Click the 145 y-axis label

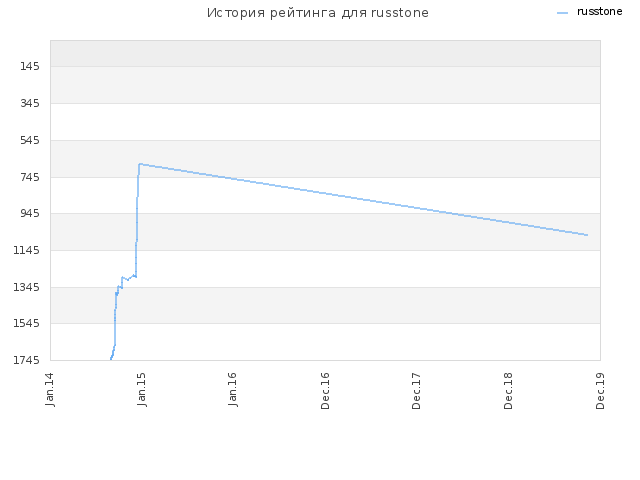pyautogui.click(x=30, y=66)
